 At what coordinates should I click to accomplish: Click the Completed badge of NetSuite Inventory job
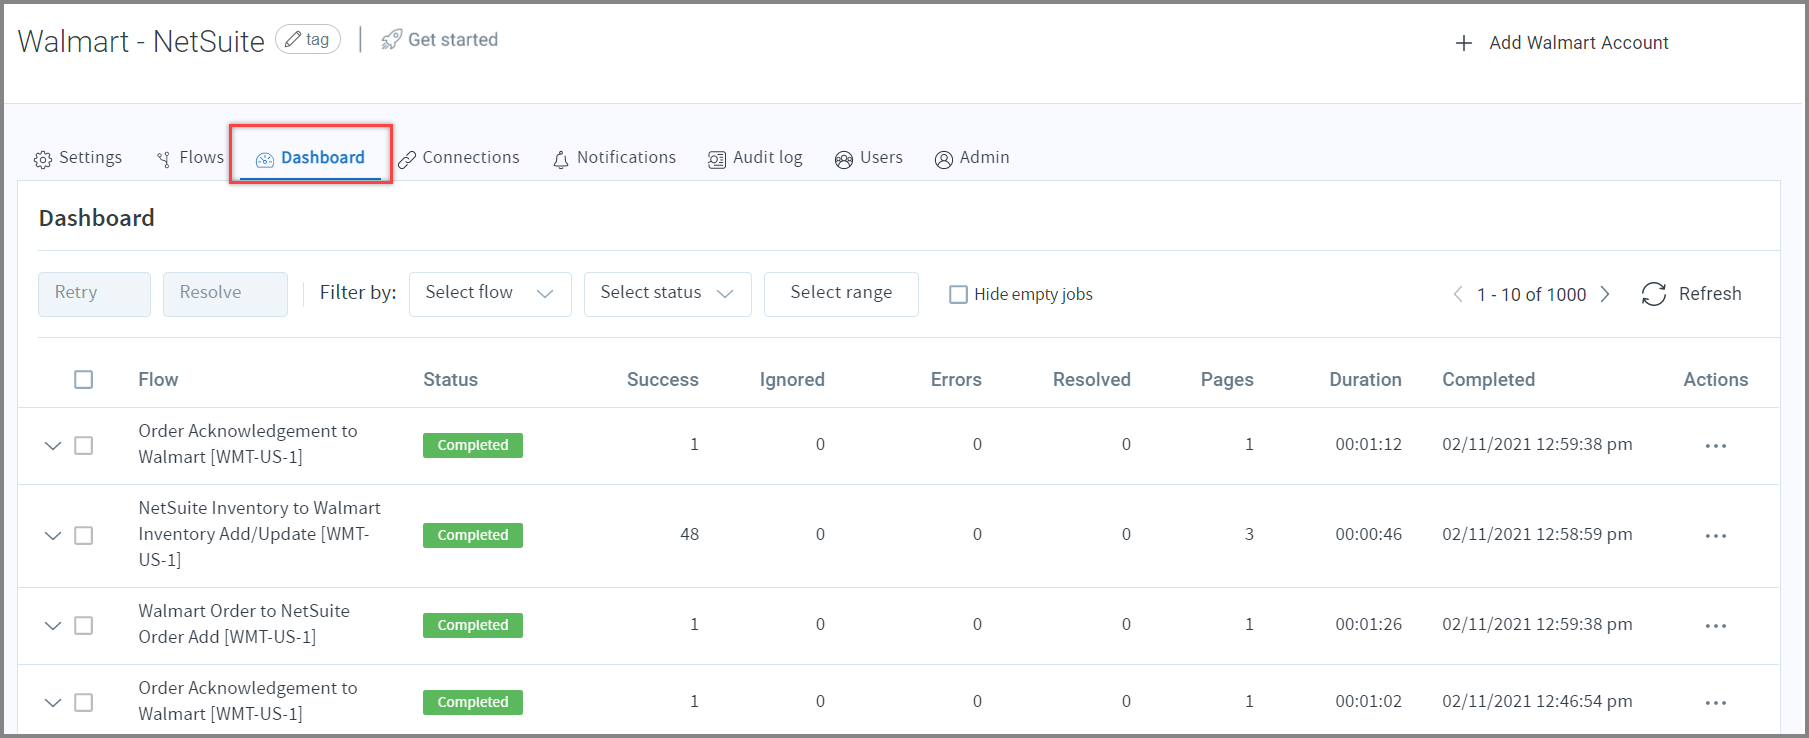point(473,535)
